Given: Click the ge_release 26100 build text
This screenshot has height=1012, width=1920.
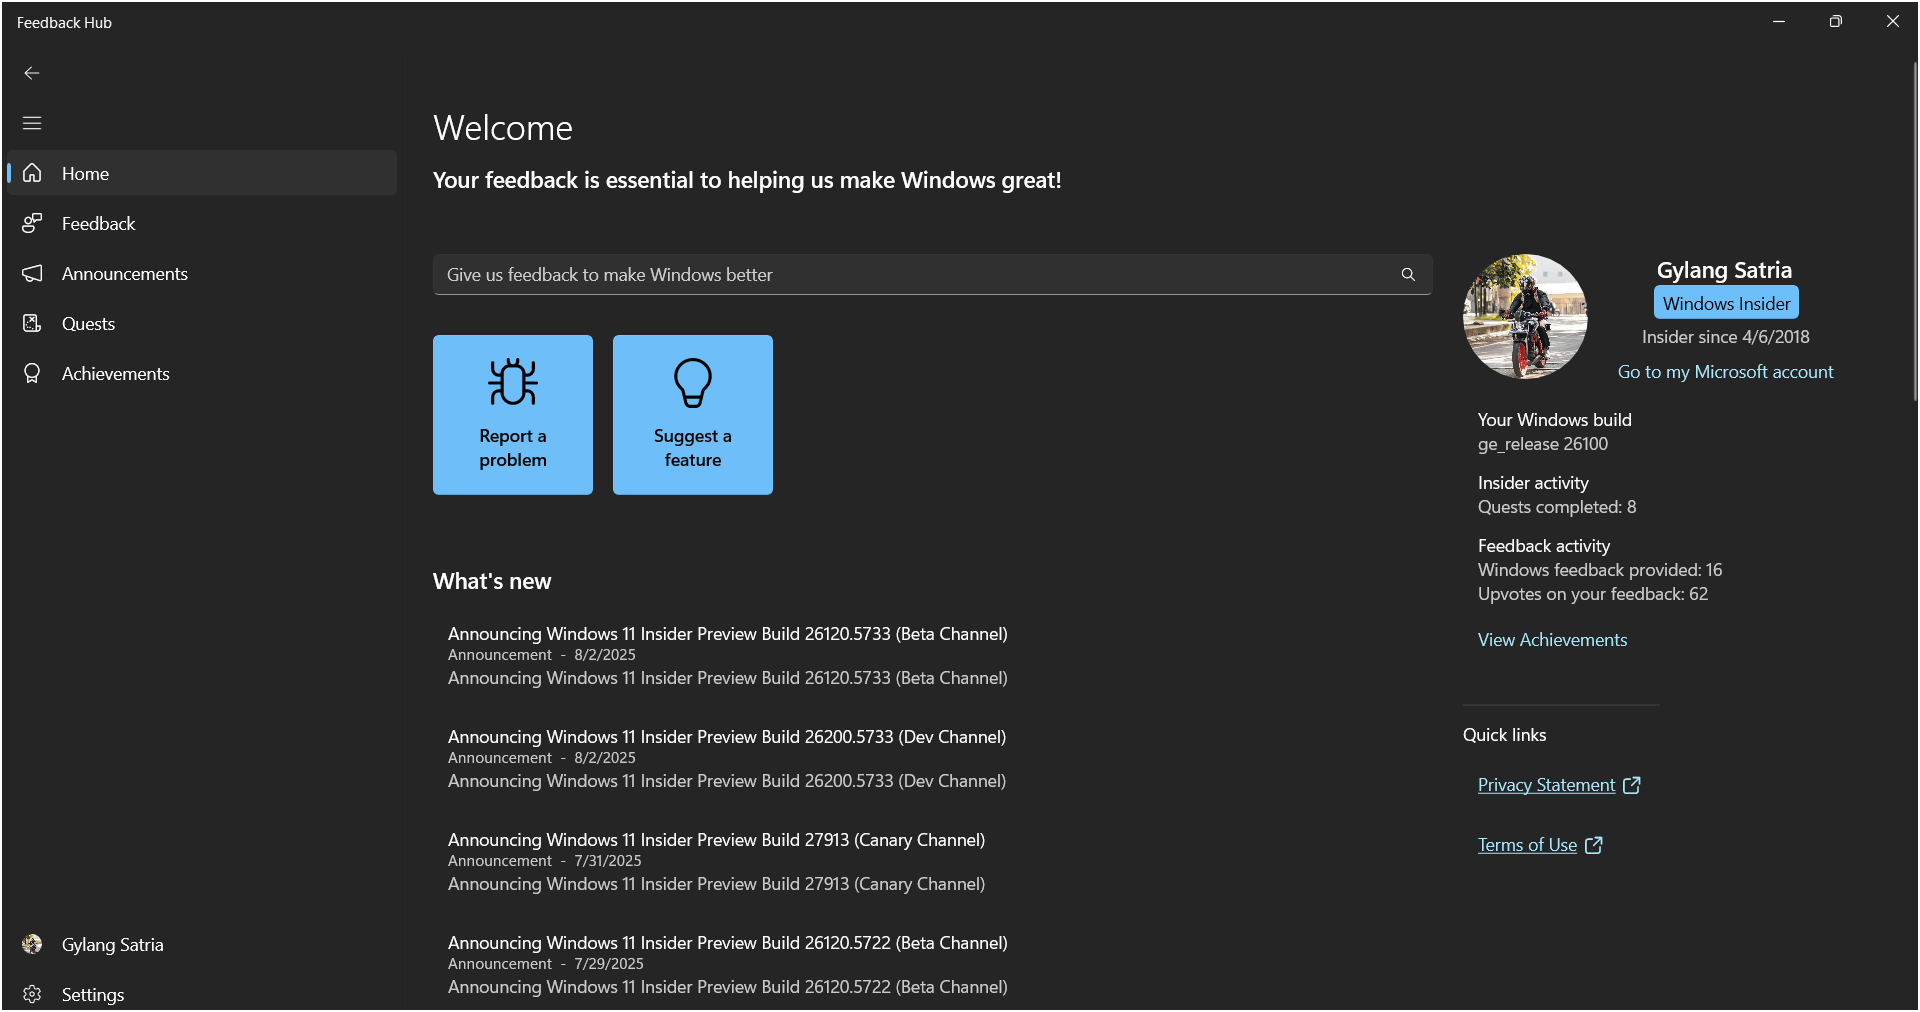Looking at the screenshot, I should (1543, 444).
